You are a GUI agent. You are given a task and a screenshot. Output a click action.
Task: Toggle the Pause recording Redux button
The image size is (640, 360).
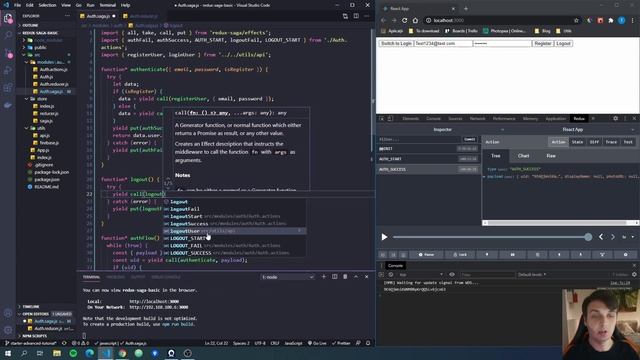(x=426, y=254)
